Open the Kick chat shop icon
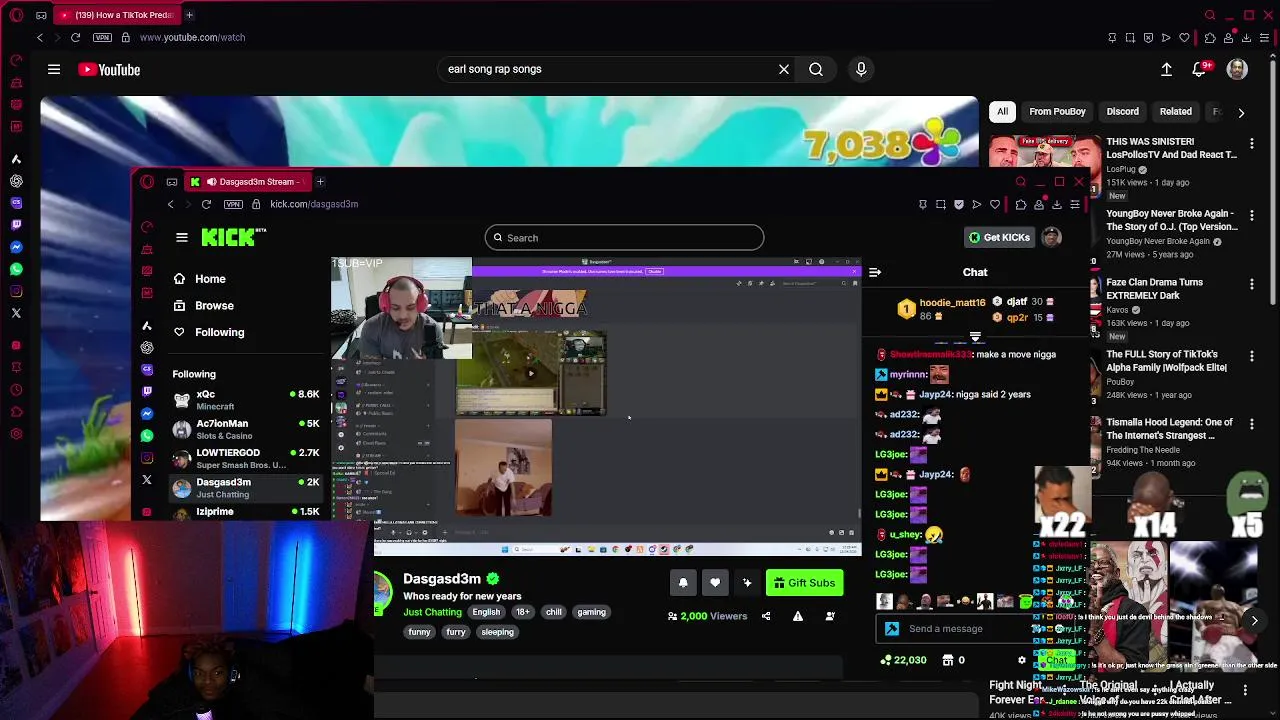 [x=948, y=660]
